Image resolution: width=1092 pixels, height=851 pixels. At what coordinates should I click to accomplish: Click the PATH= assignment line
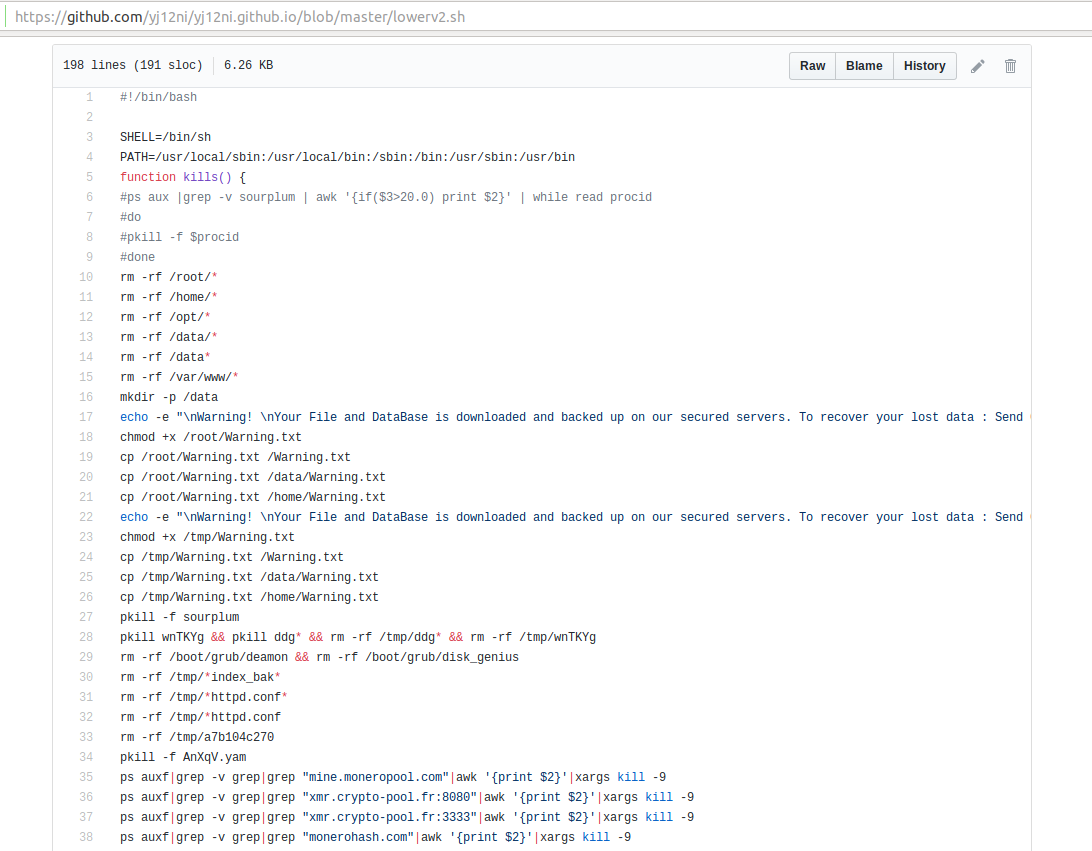tap(348, 157)
